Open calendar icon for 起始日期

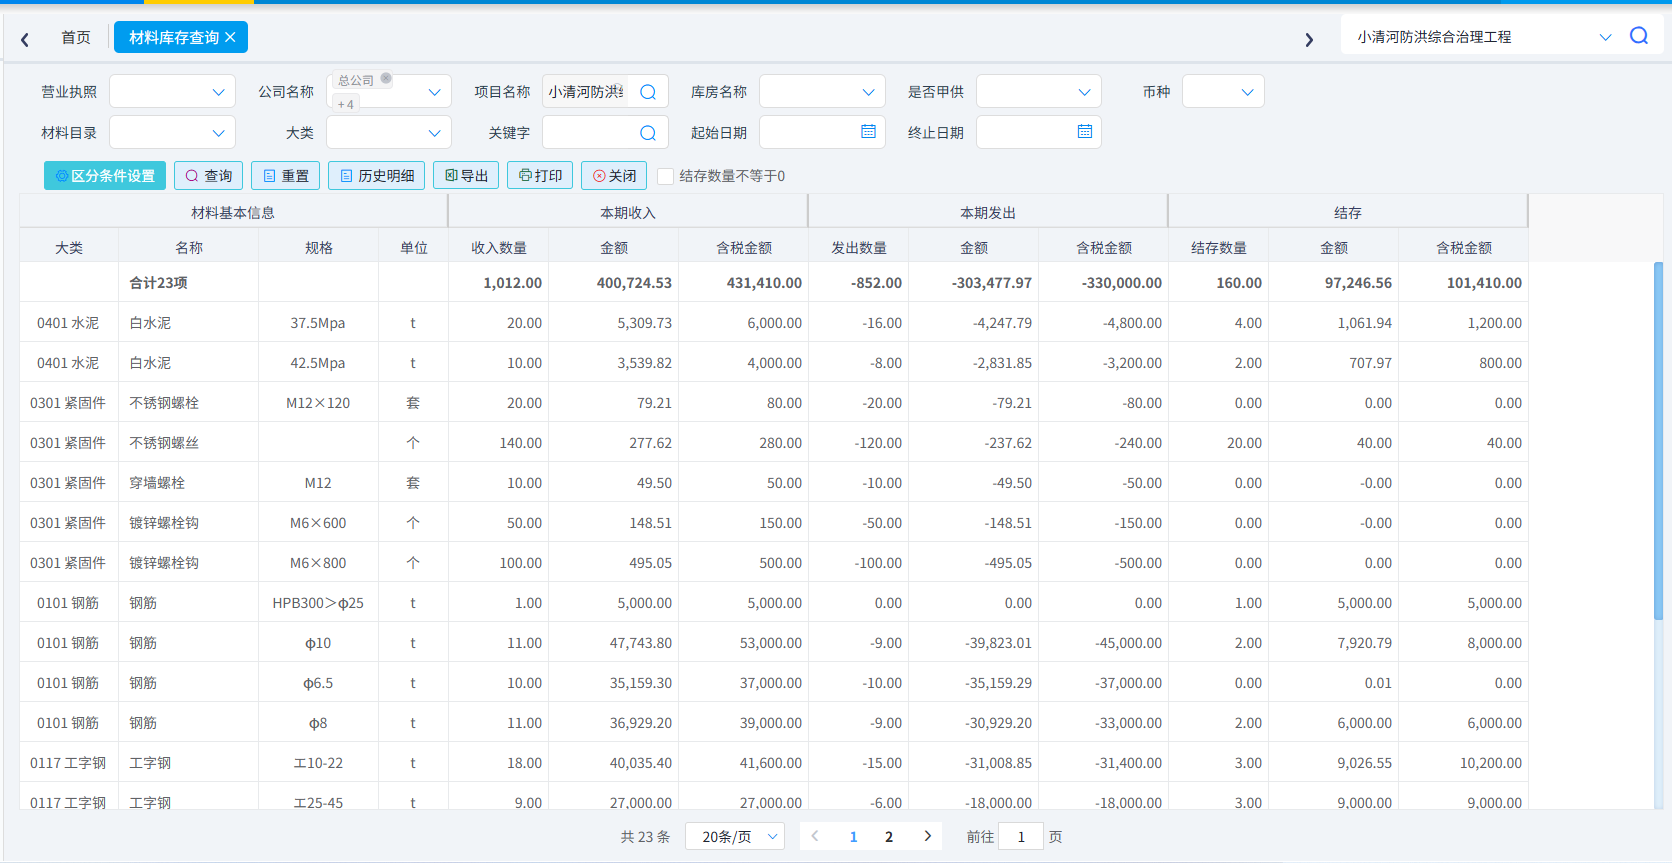868,132
